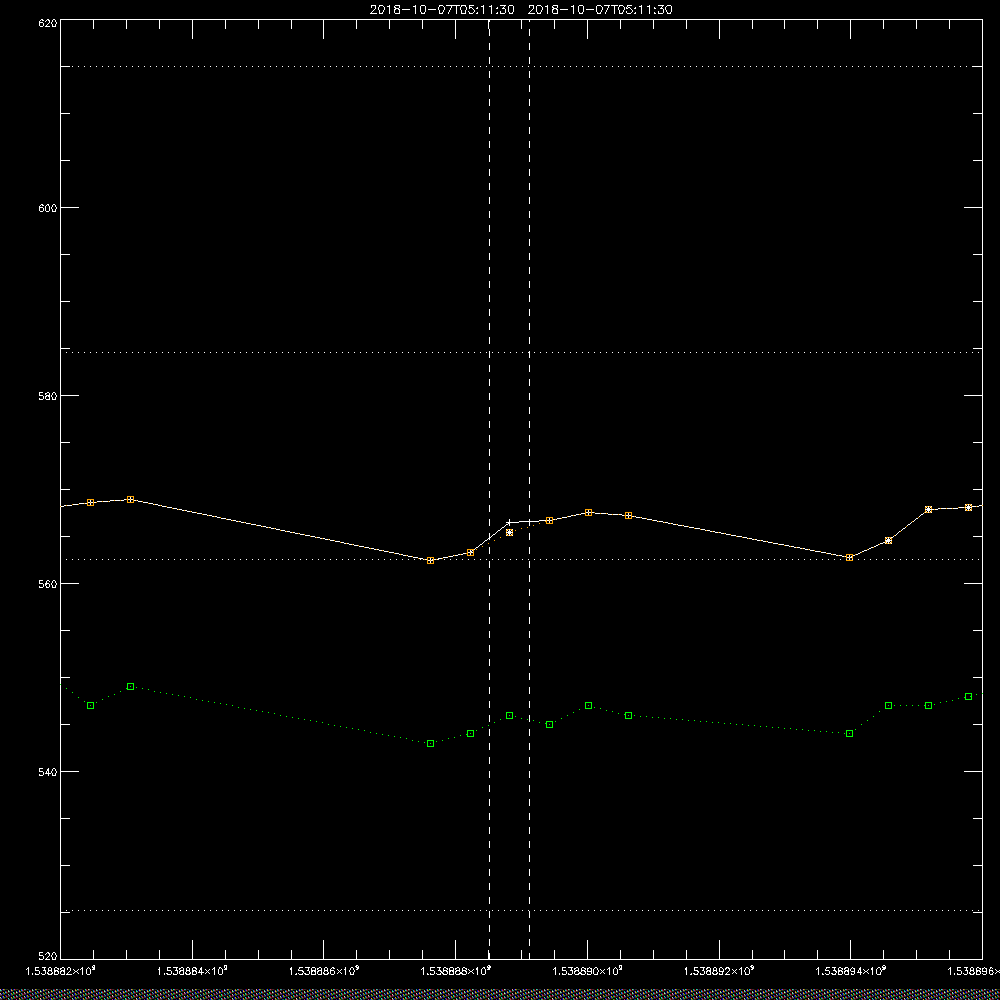The width and height of the screenshot is (1000, 1000).
Task: Click the y-axis label 620
Action: click(48, 22)
